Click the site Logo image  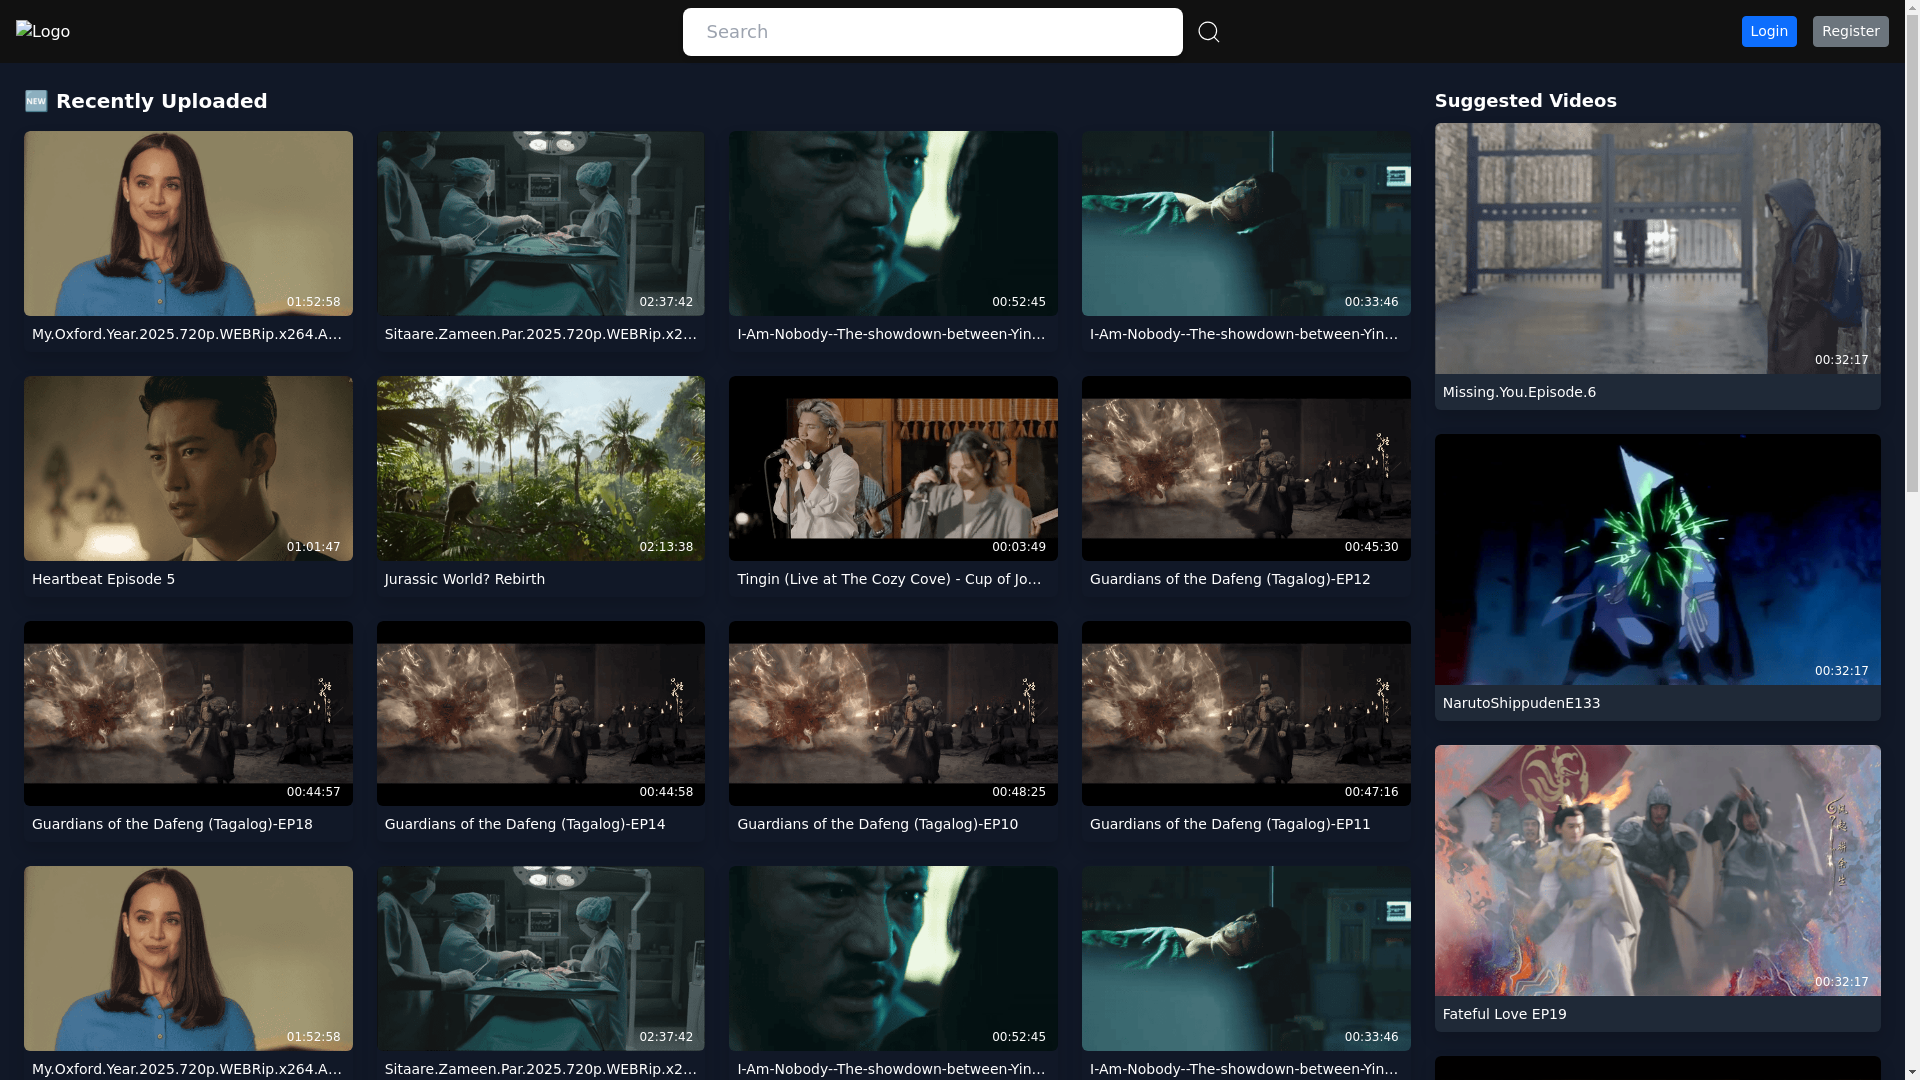tap(43, 32)
